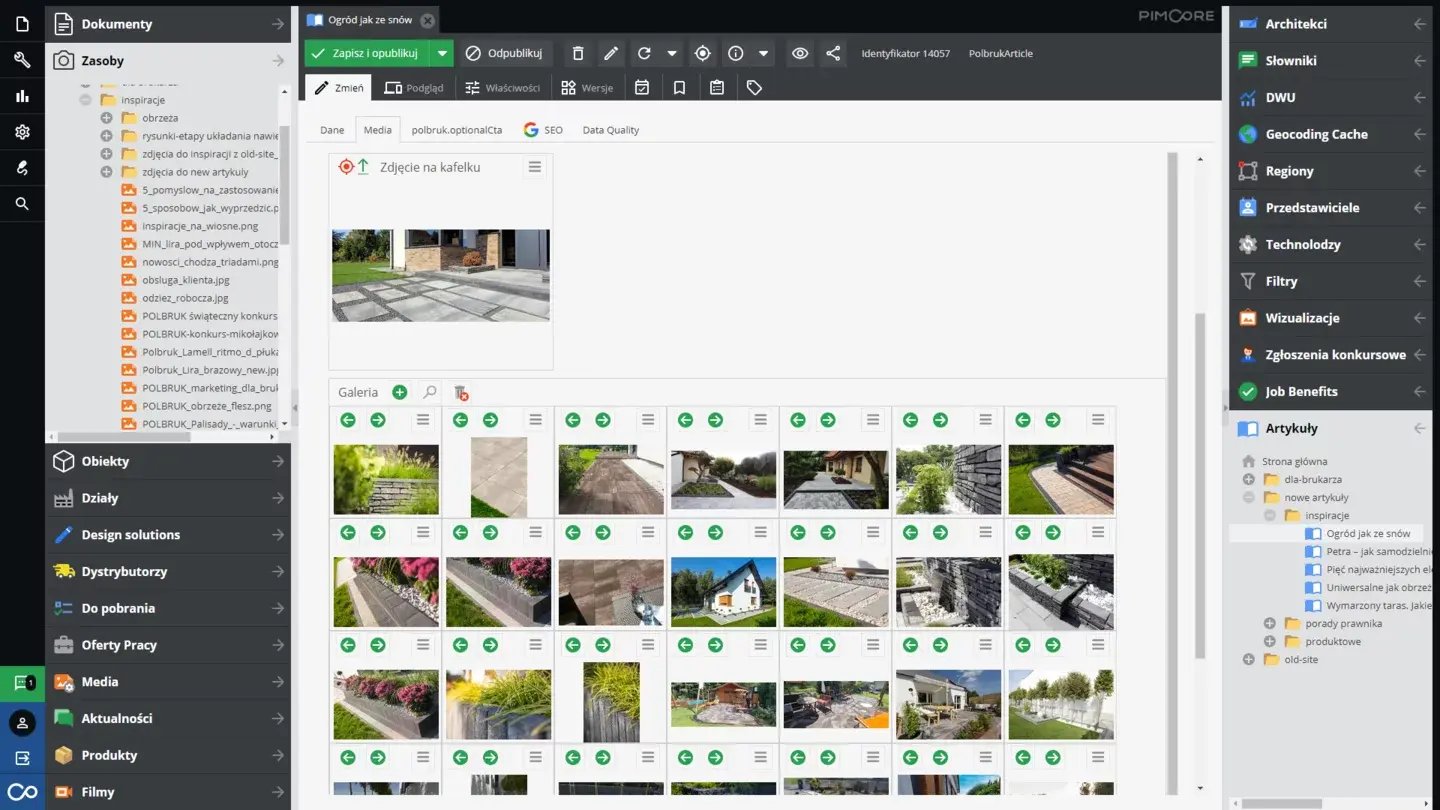Image resolution: width=1440 pixels, height=810 pixels.
Task: Open the Job Benefits panel
Action: tap(1331, 391)
